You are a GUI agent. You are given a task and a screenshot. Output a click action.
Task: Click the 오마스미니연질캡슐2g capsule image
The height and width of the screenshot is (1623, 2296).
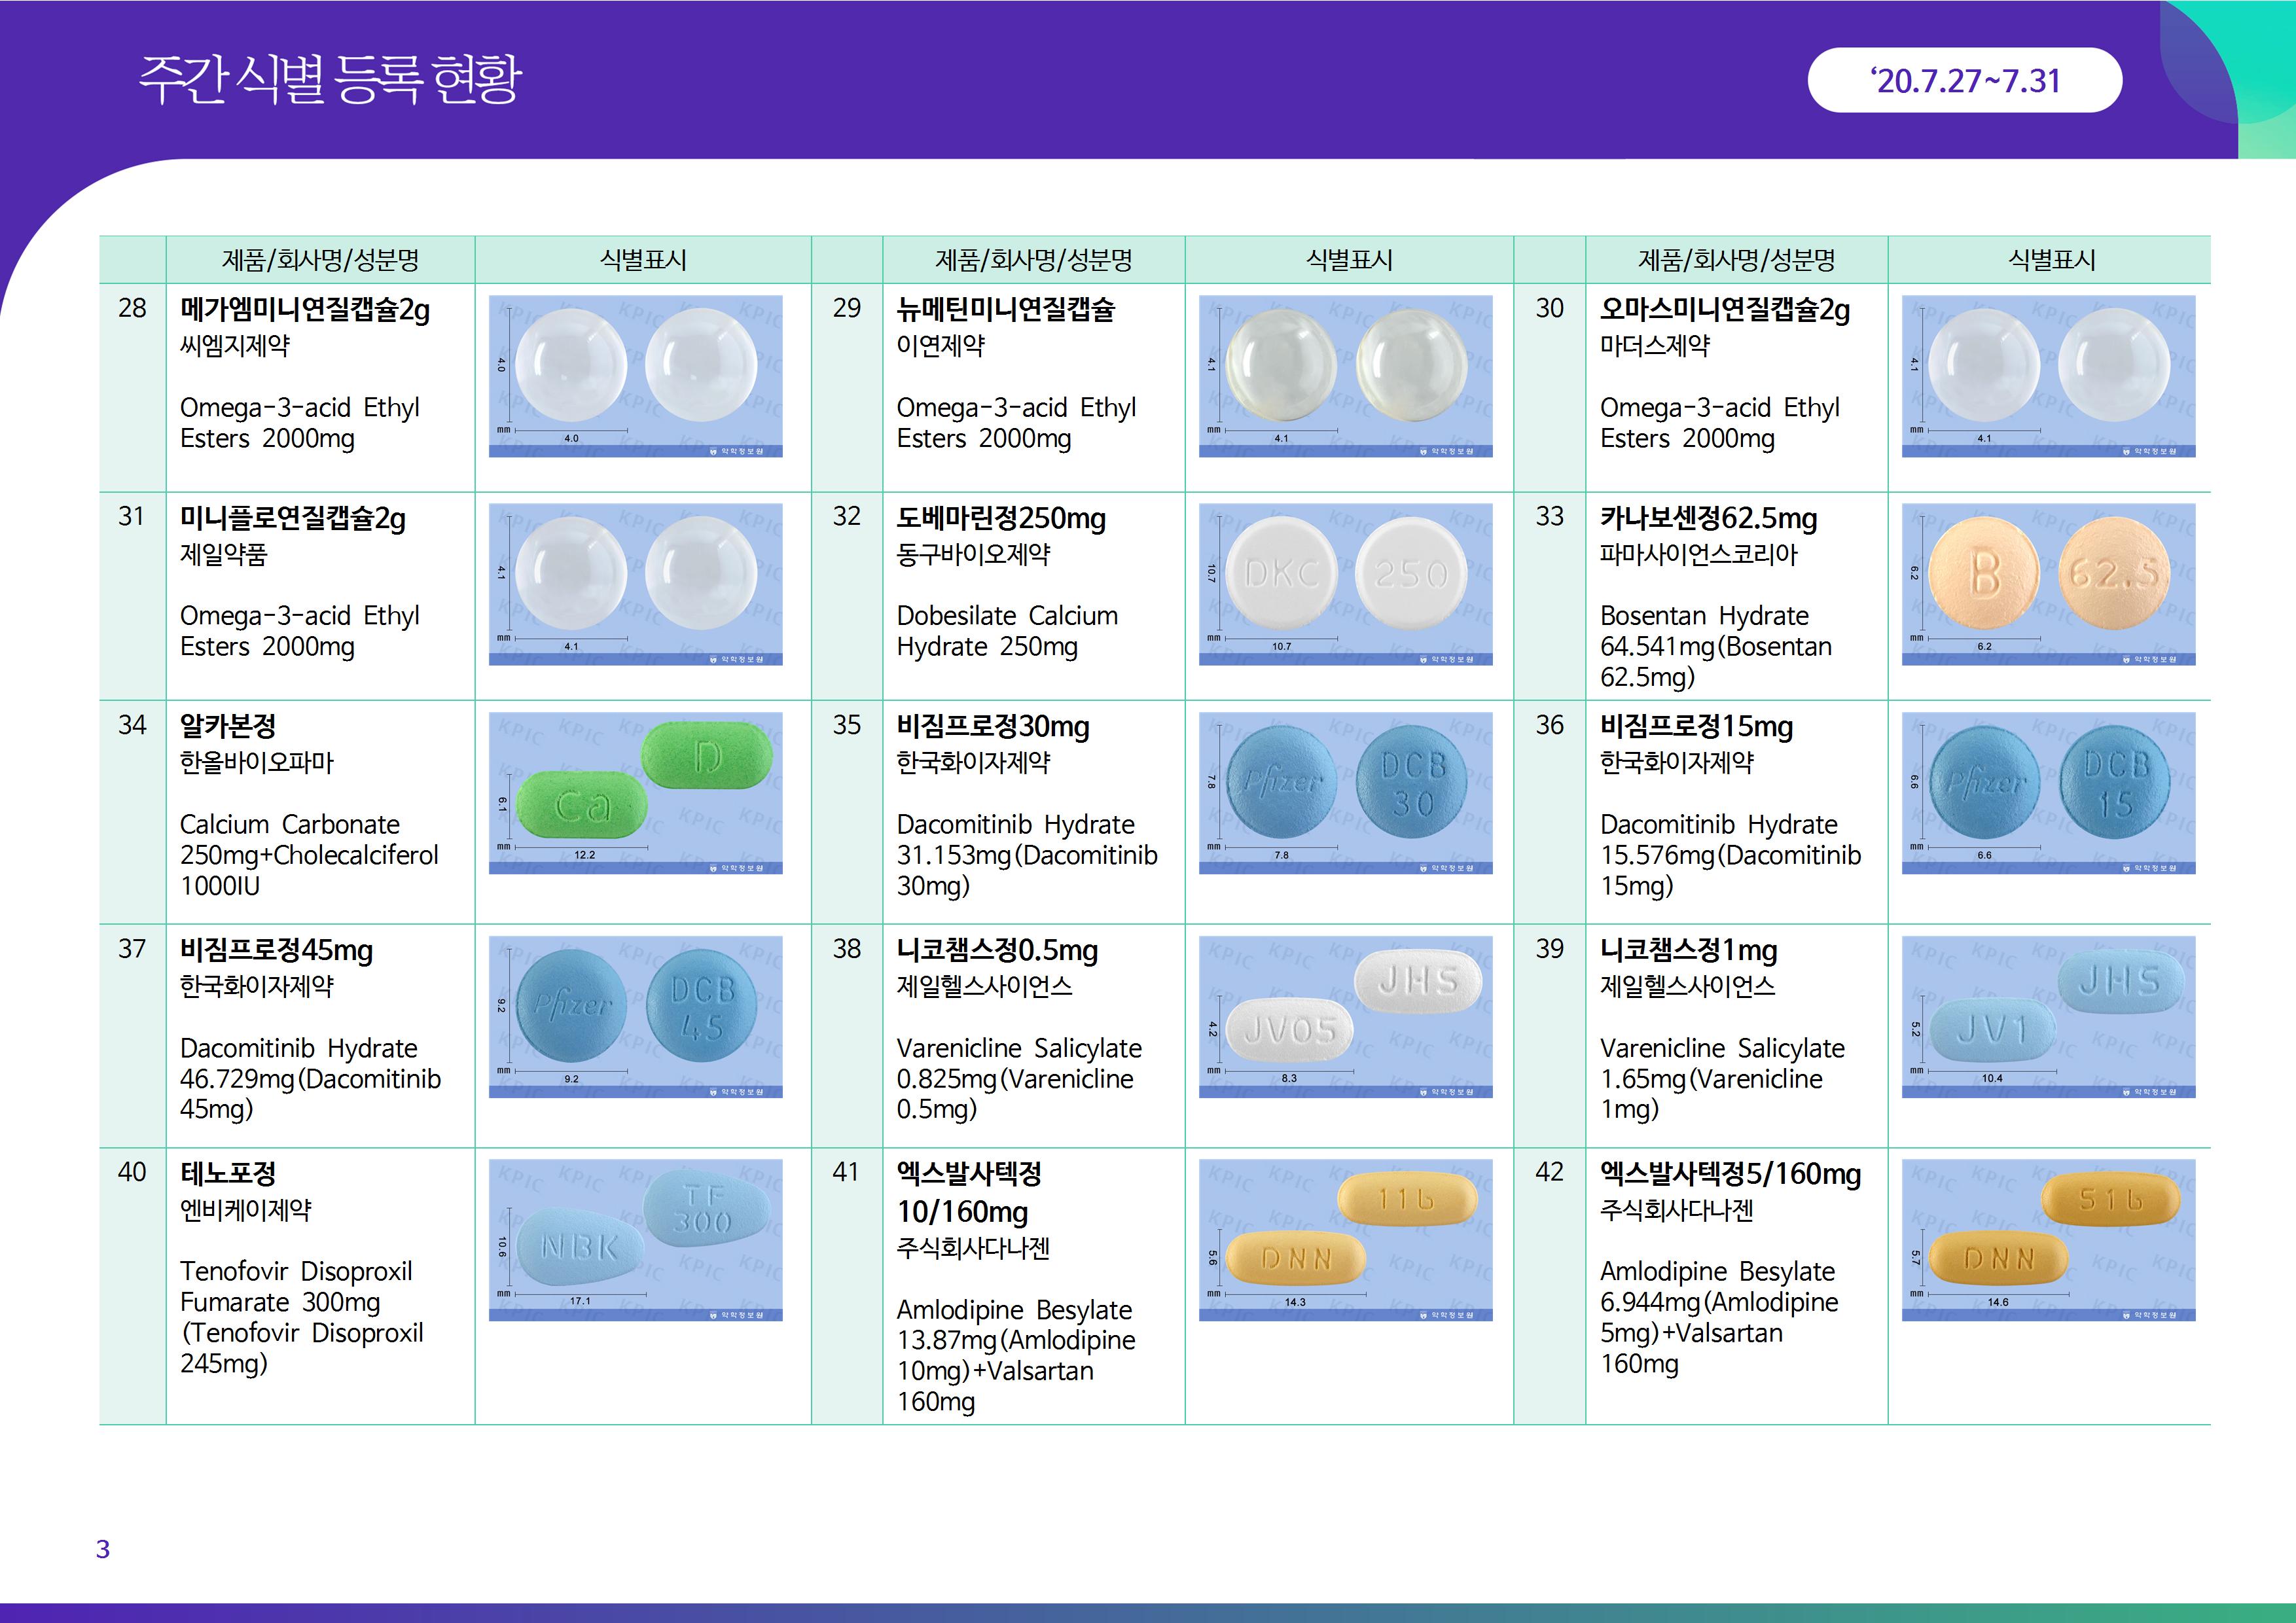(2048, 376)
